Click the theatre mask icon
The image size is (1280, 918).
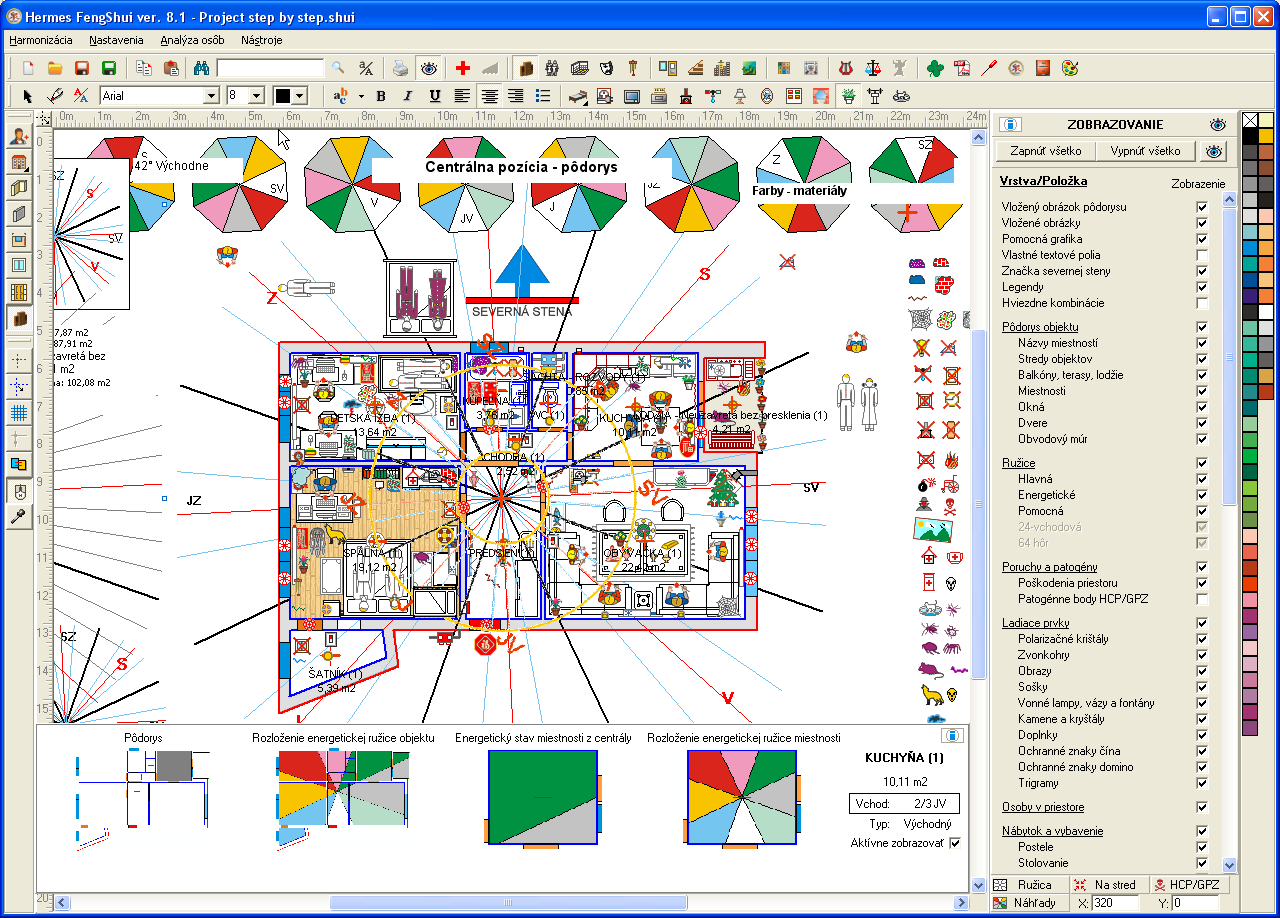click(x=606, y=68)
